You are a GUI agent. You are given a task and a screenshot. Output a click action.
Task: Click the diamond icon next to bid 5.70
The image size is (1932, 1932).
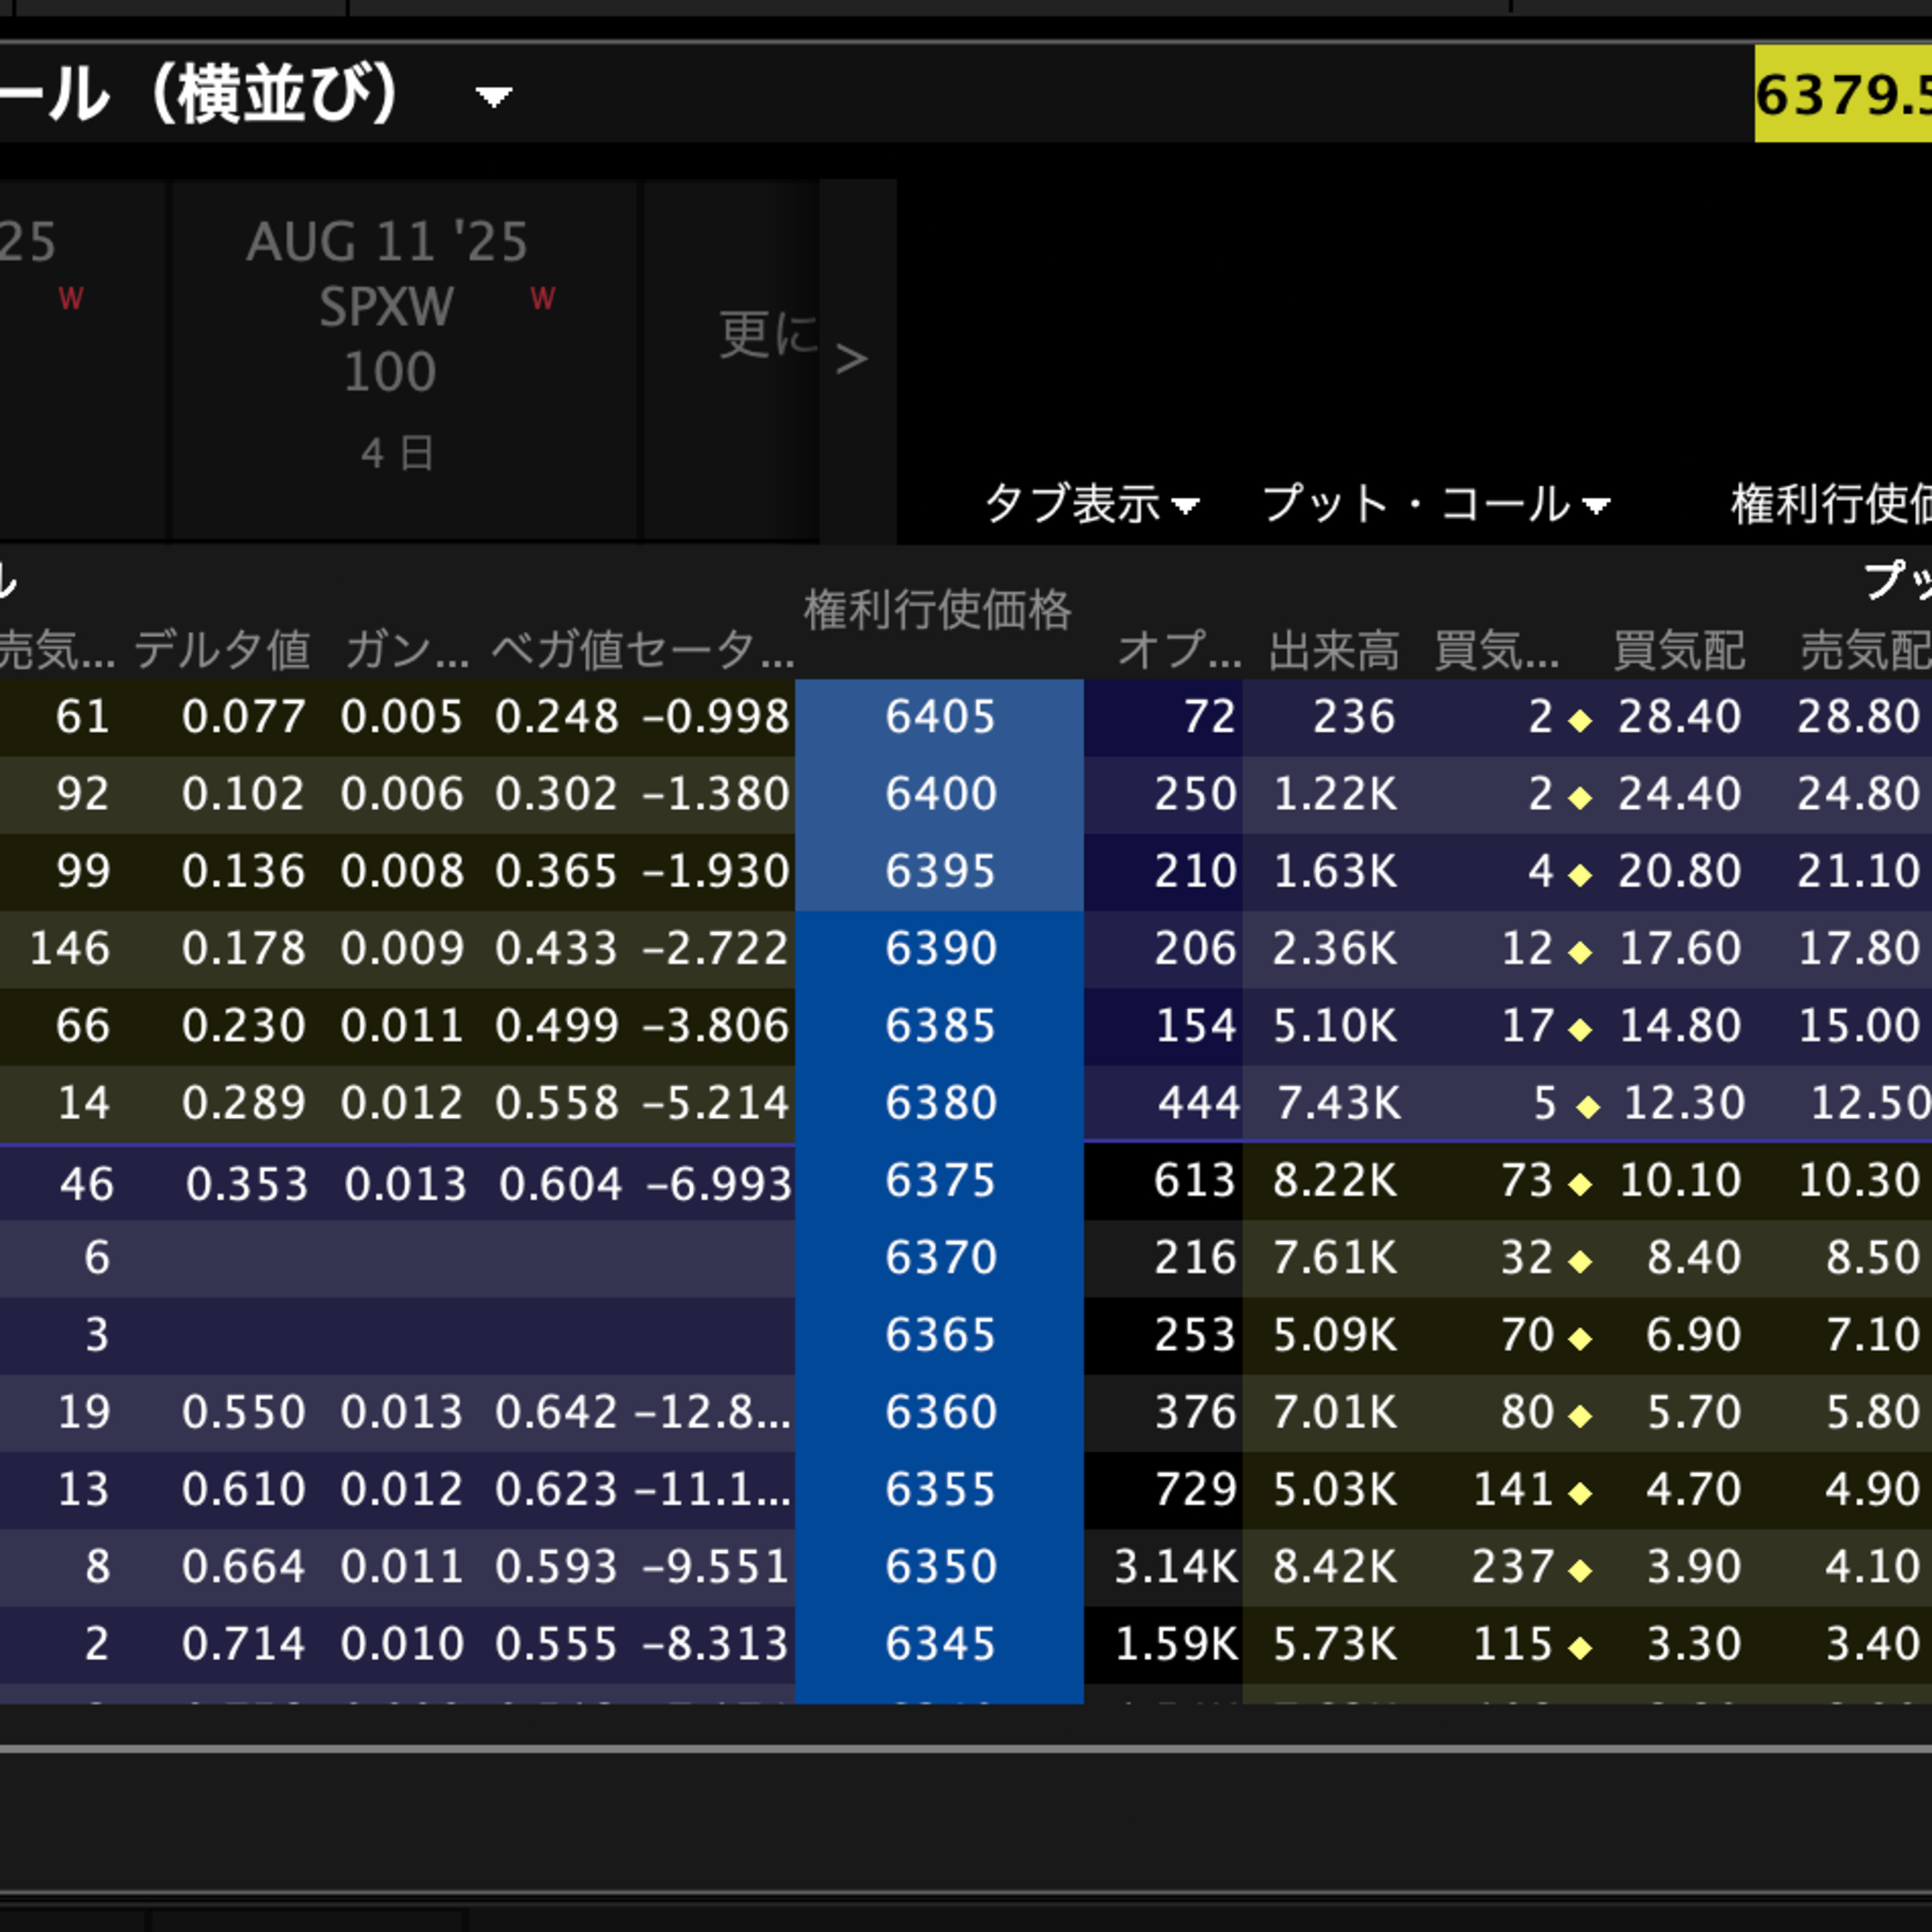pyautogui.click(x=1580, y=1416)
